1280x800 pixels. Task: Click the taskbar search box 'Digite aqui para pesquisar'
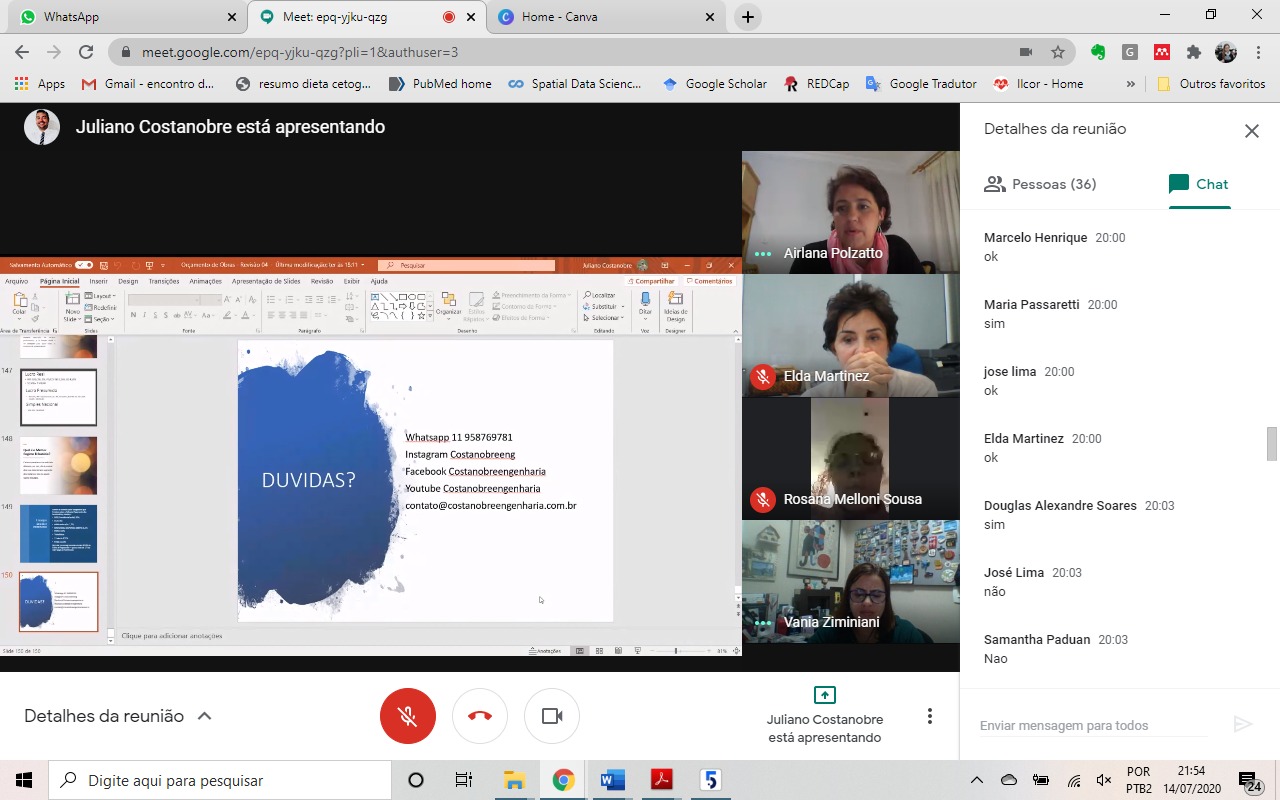pos(220,780)
